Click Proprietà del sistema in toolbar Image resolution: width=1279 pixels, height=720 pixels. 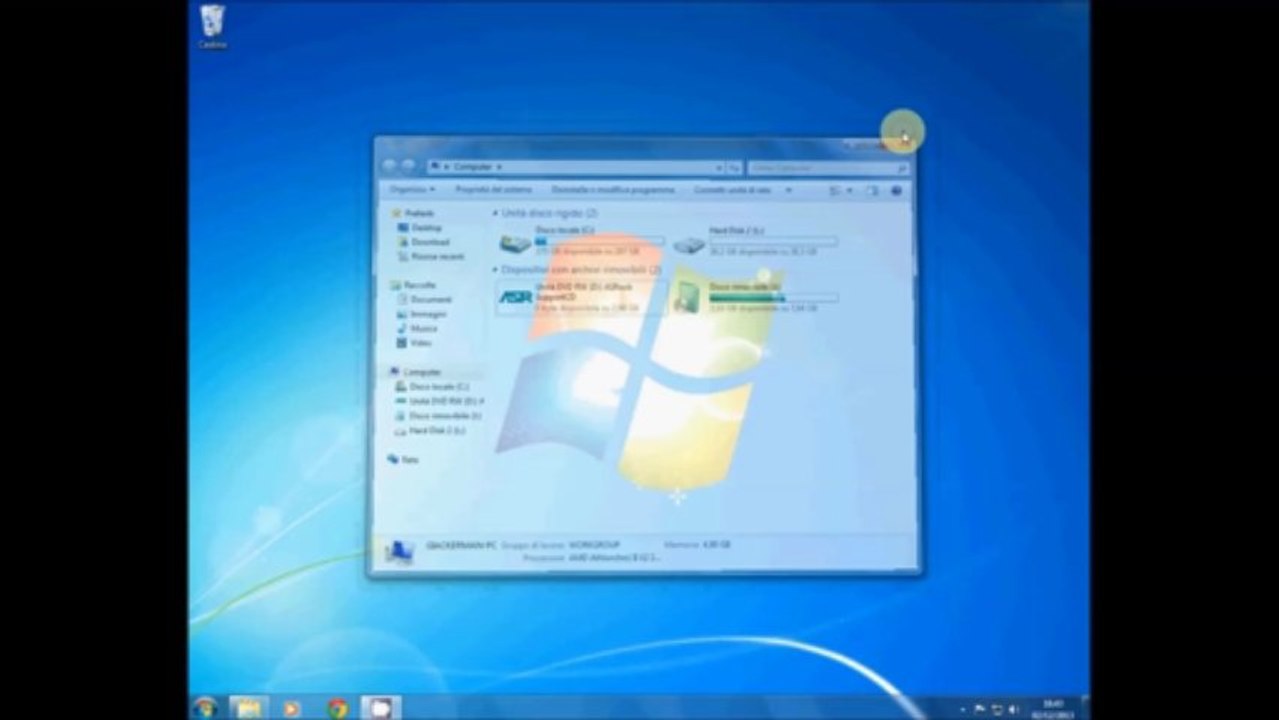(494, 189)
